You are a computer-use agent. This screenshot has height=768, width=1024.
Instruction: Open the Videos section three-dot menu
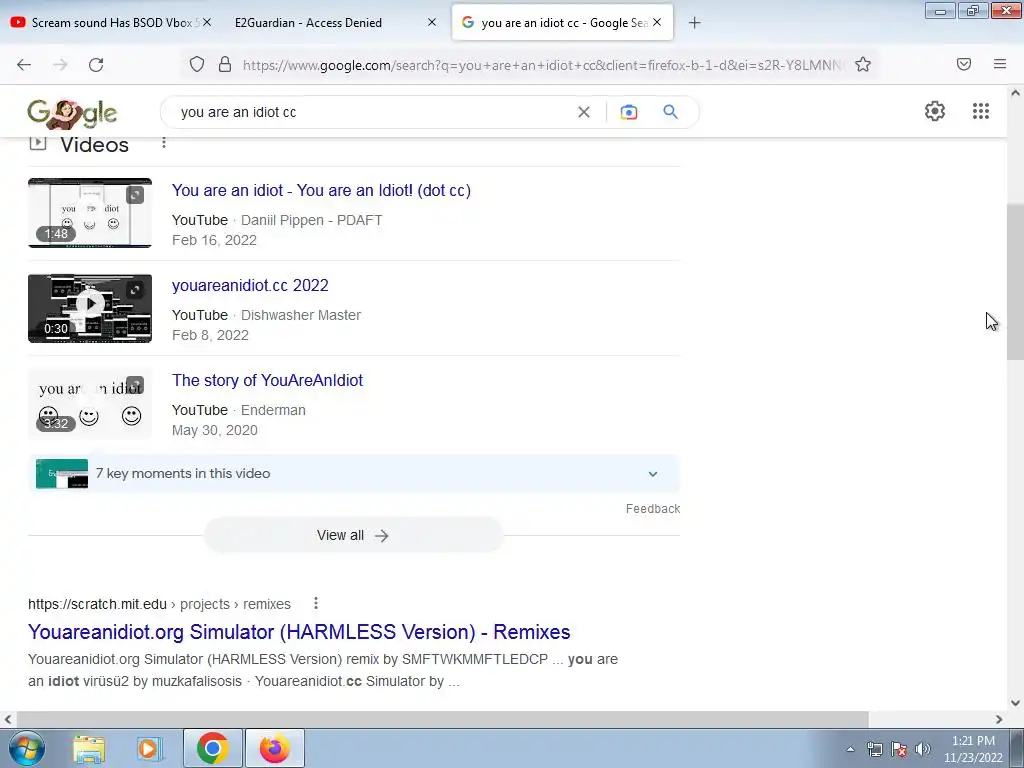click(x=164, y=142)
